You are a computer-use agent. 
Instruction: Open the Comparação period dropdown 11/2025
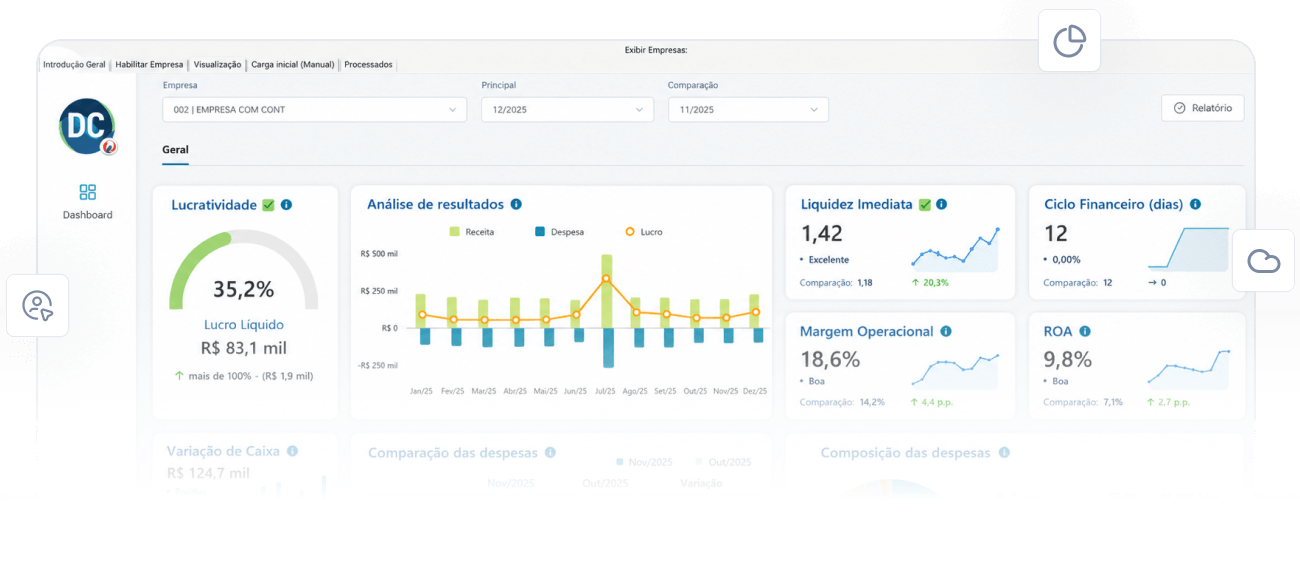point(748,110)
